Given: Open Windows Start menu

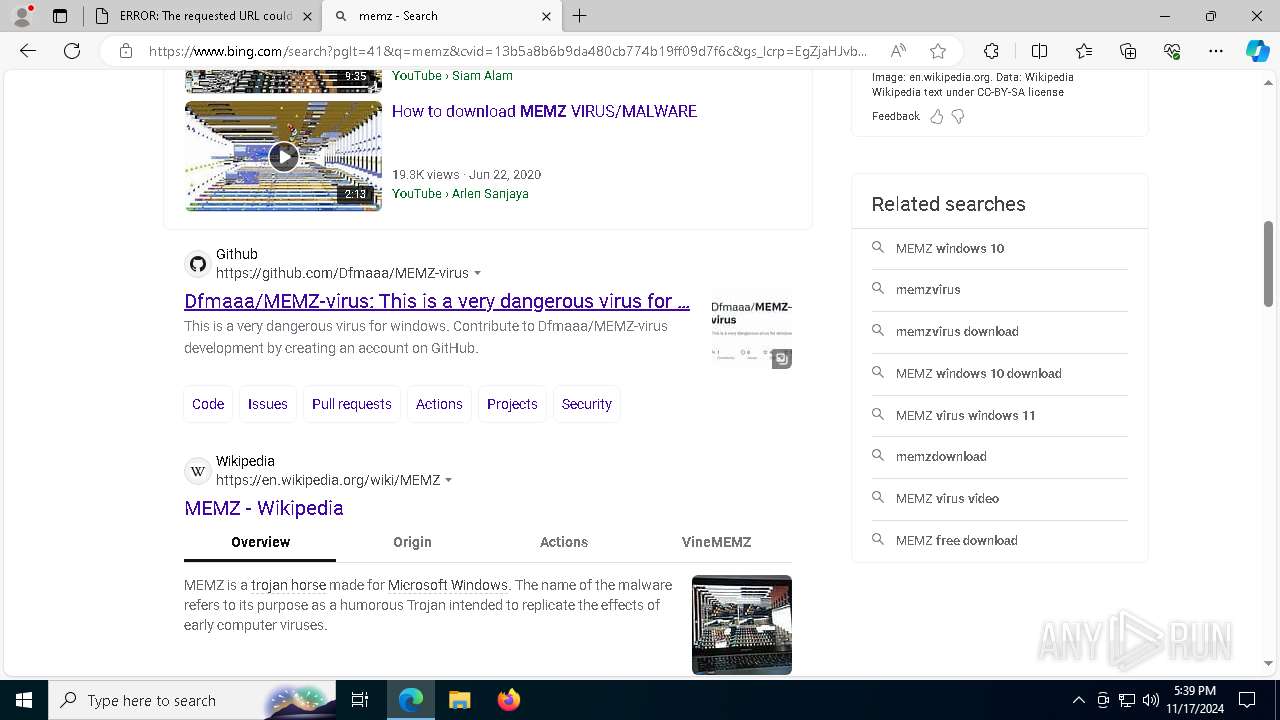Looking at the screenshot, I should click(x=23, y=700).
